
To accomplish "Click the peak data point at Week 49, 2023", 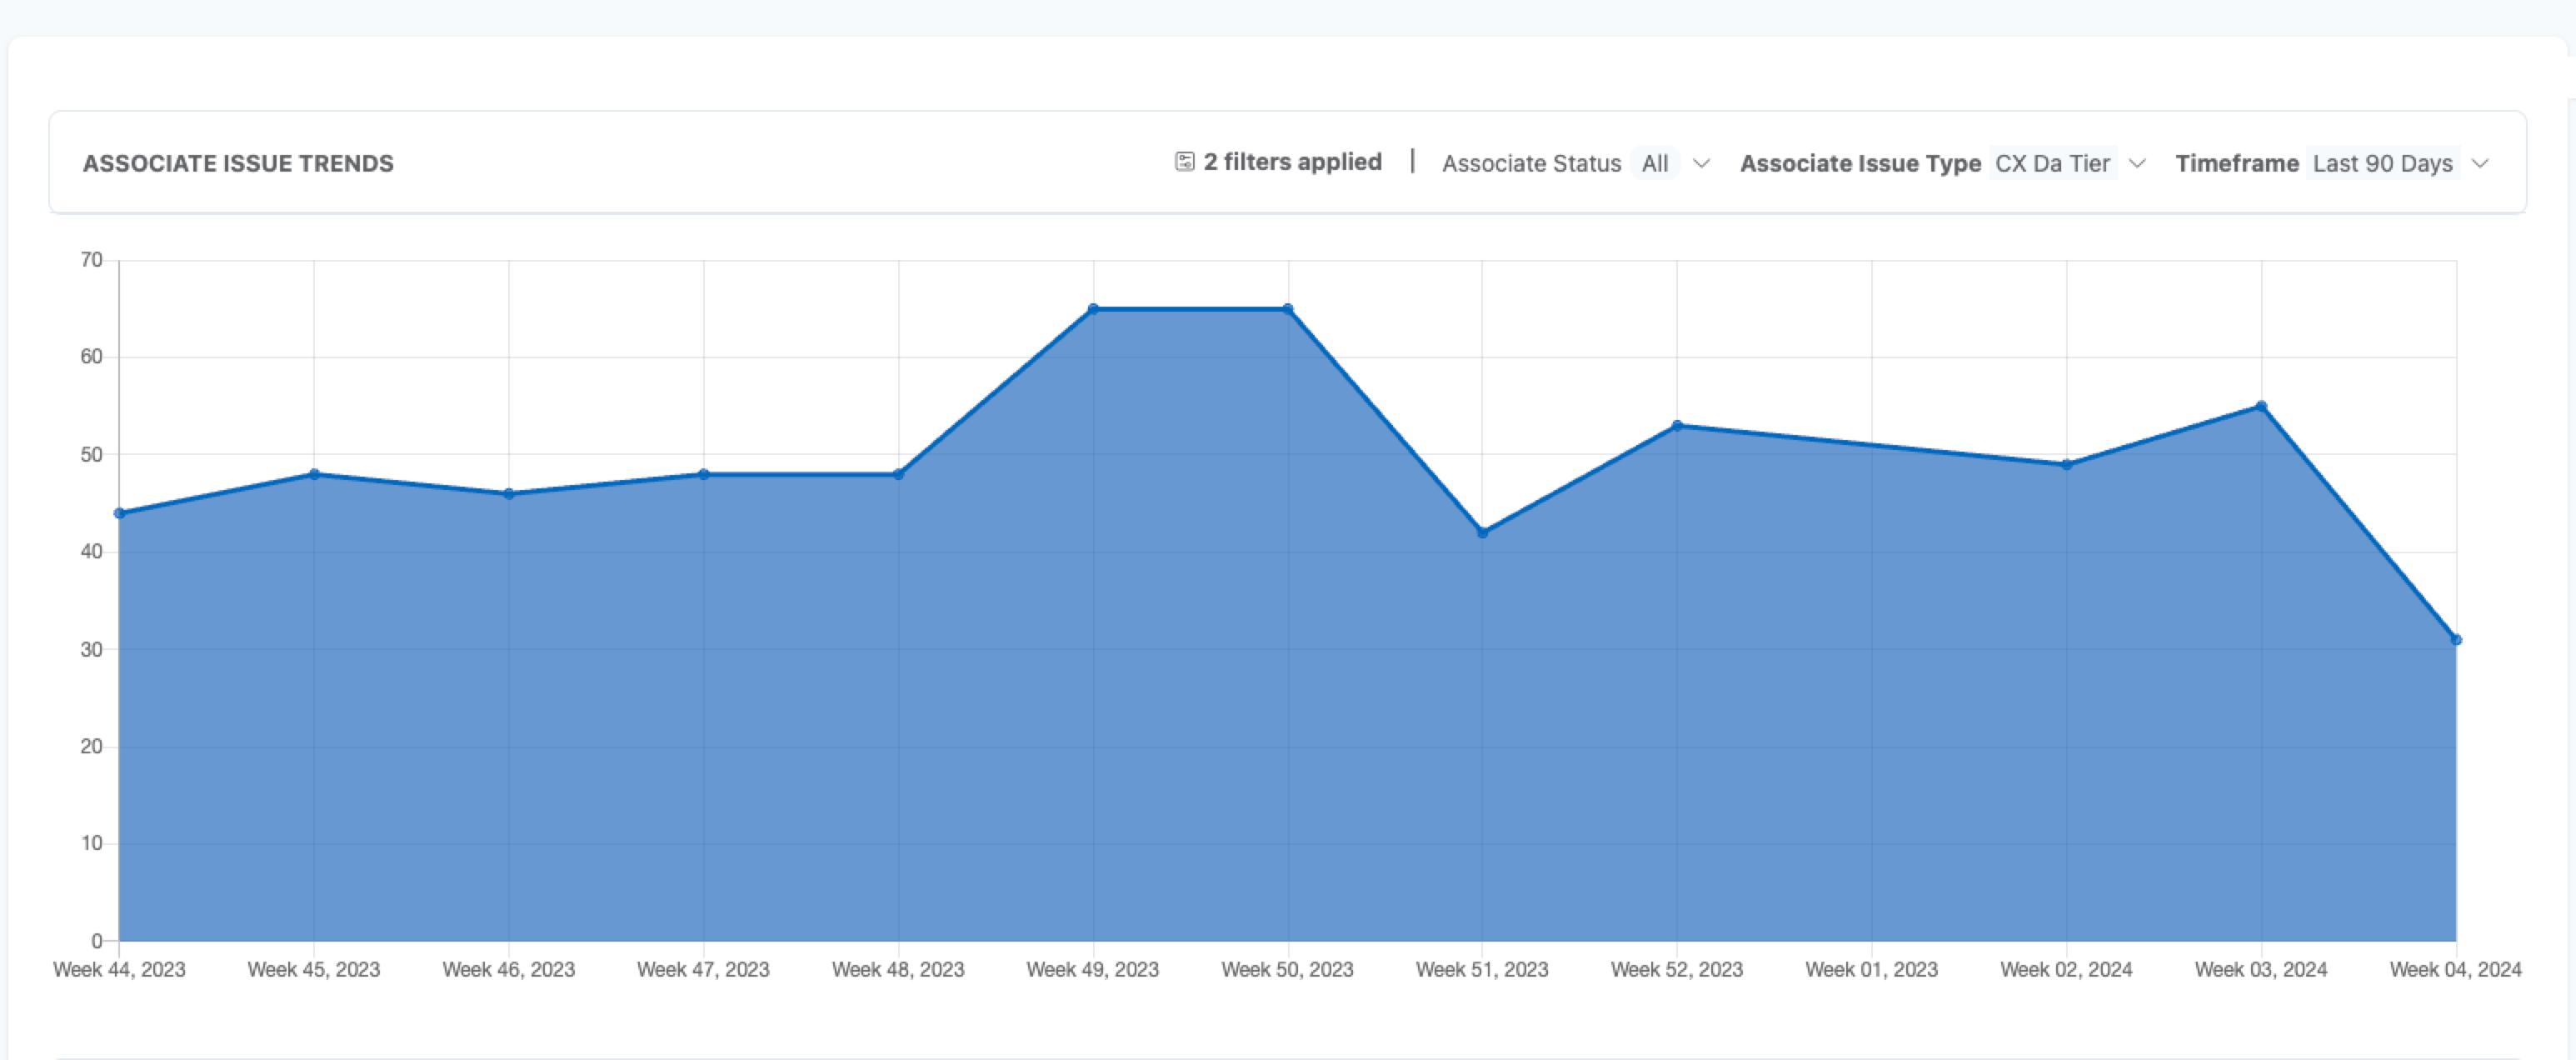I will point(1093,309).
